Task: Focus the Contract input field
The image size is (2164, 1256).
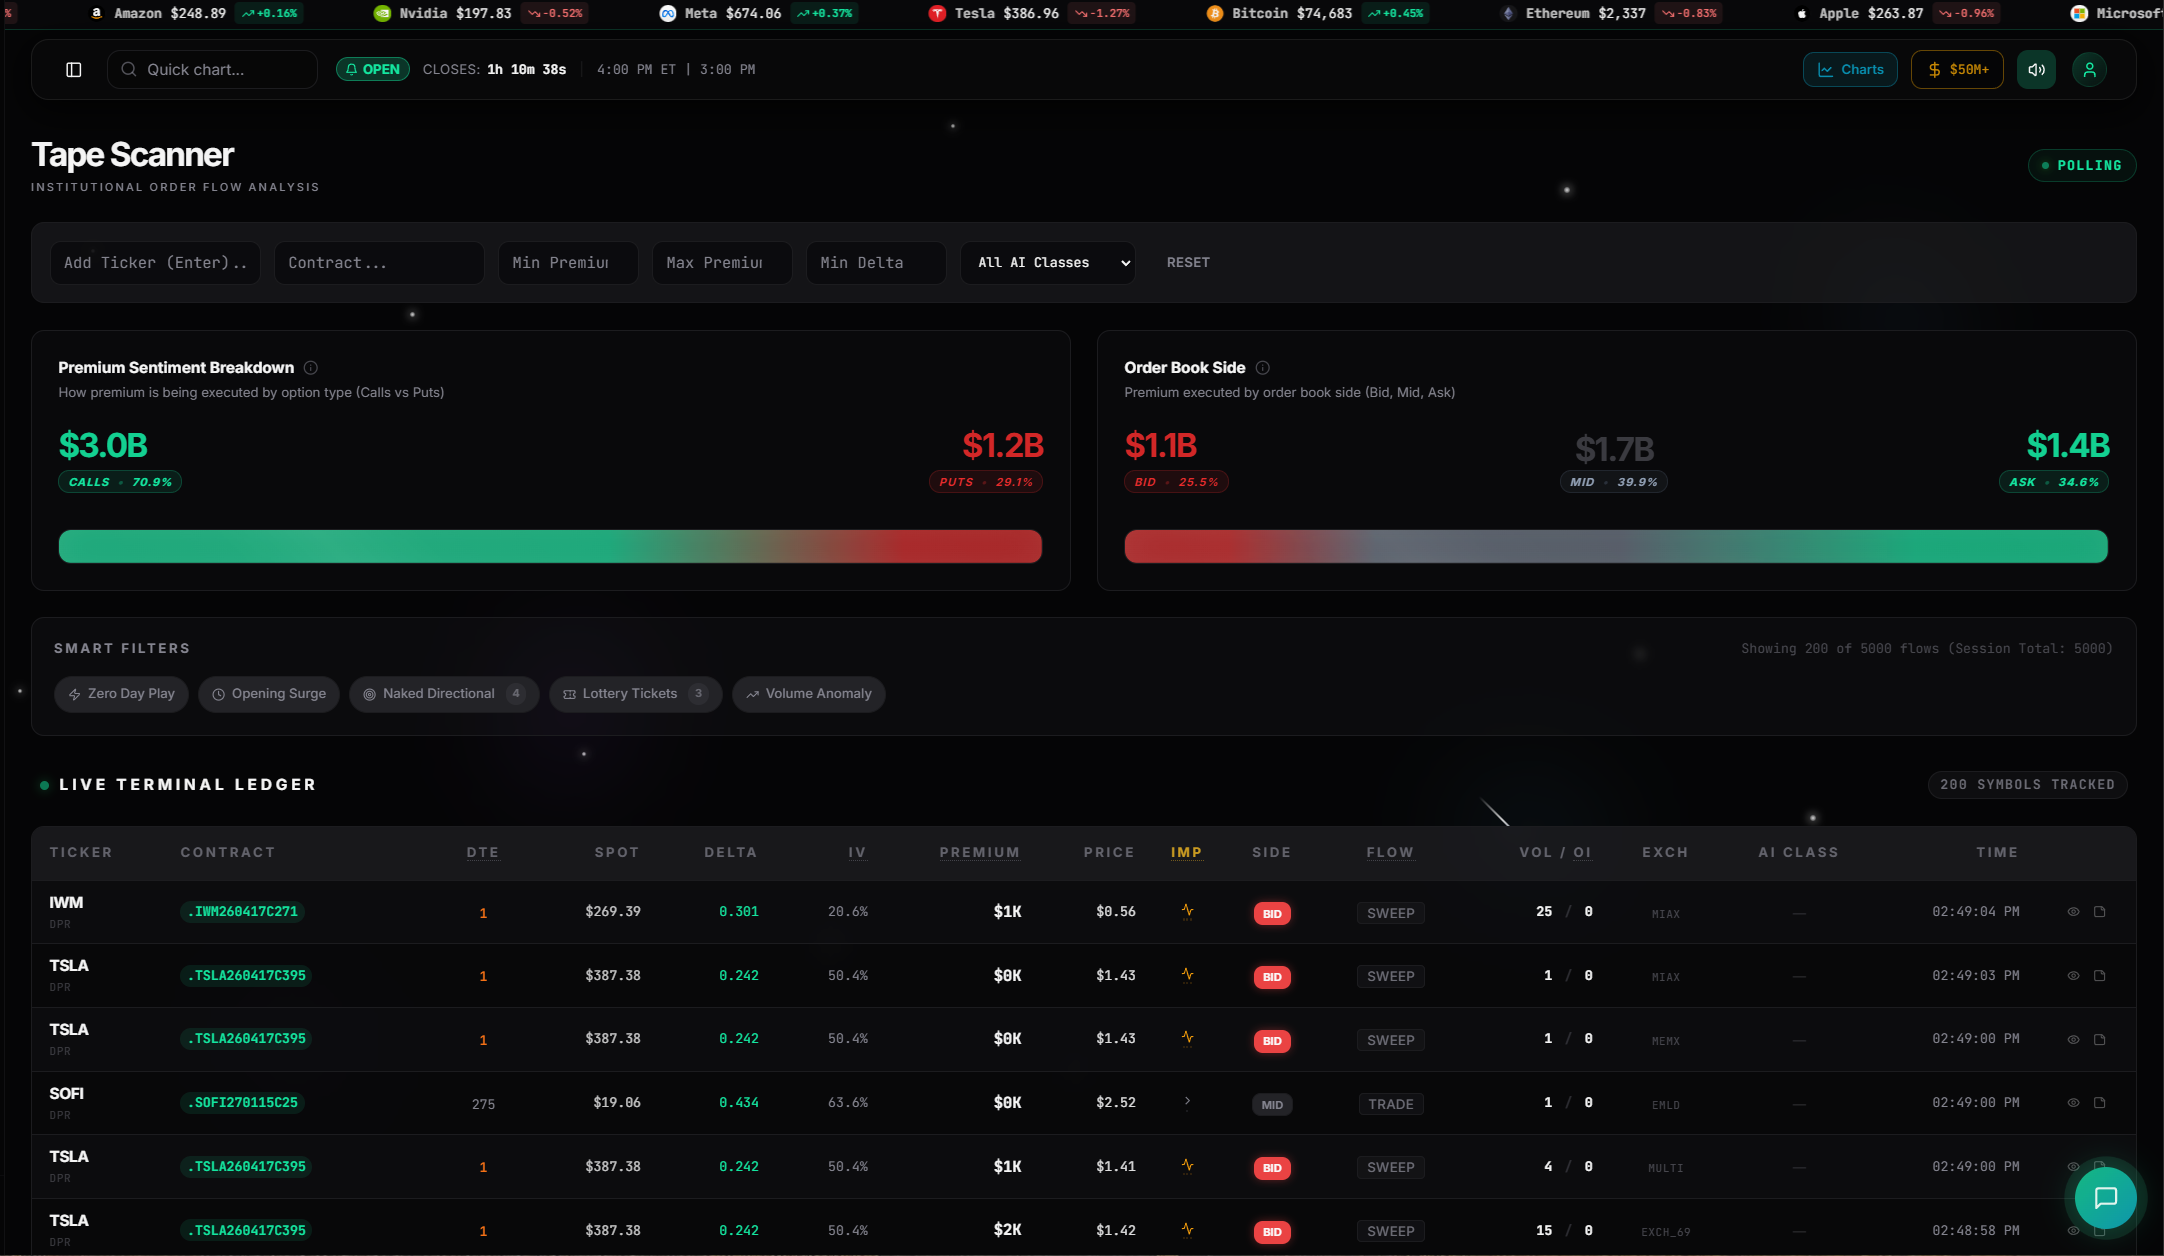Action: 379,262
